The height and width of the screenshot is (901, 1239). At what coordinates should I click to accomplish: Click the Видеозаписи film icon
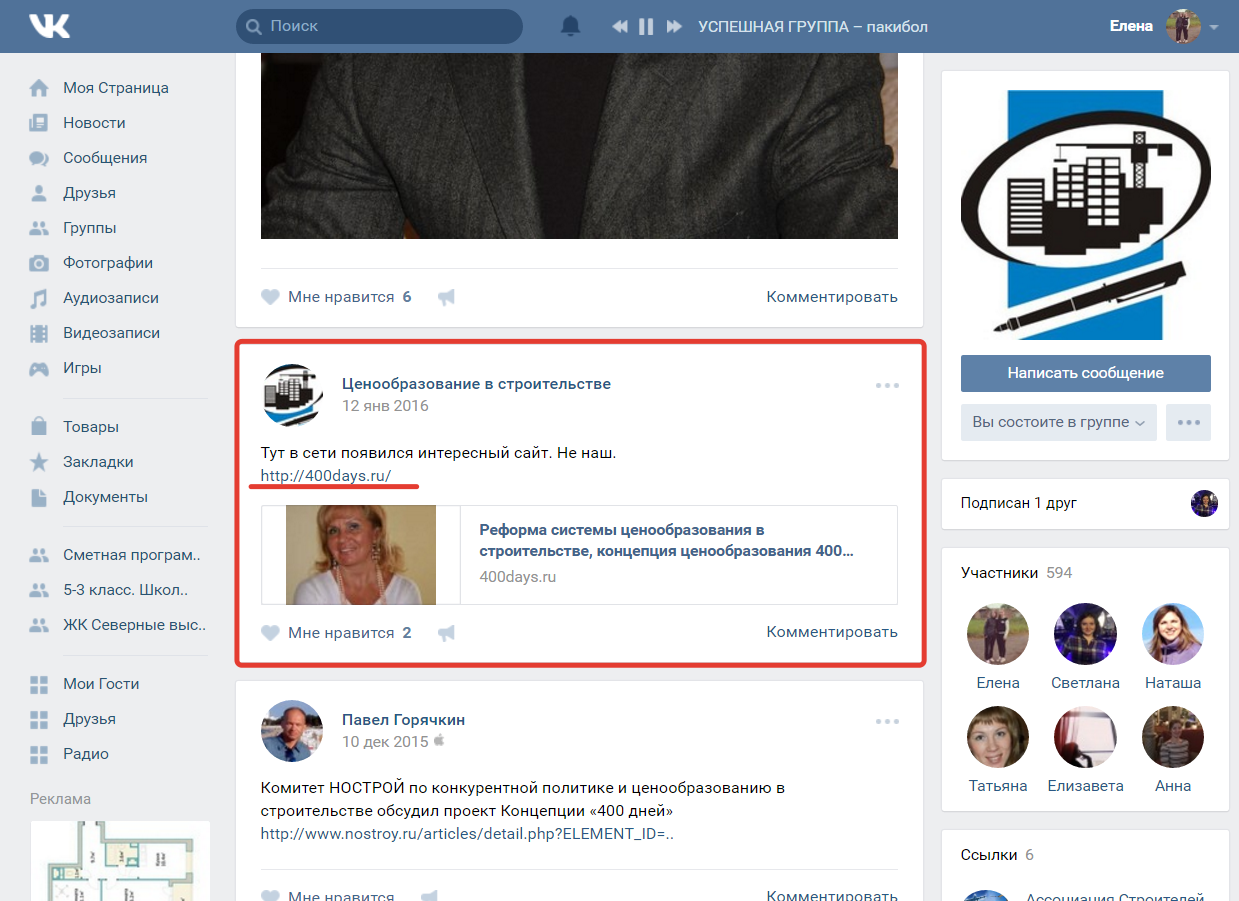pos(39,333)
